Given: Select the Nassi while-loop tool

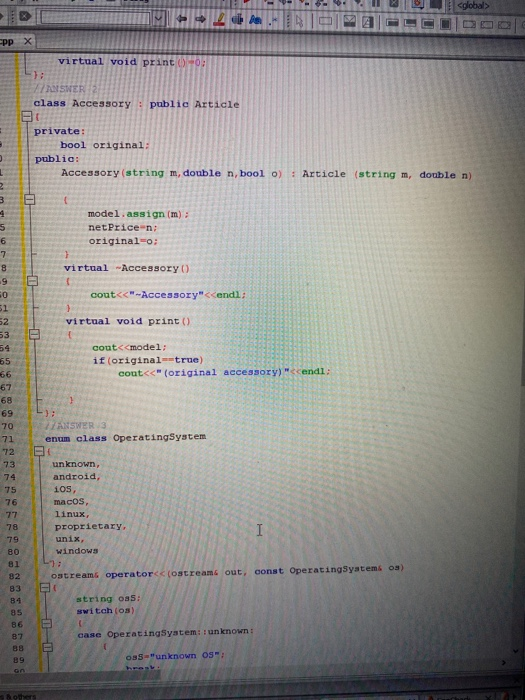Looking at the screenshot, I should 392,22.
